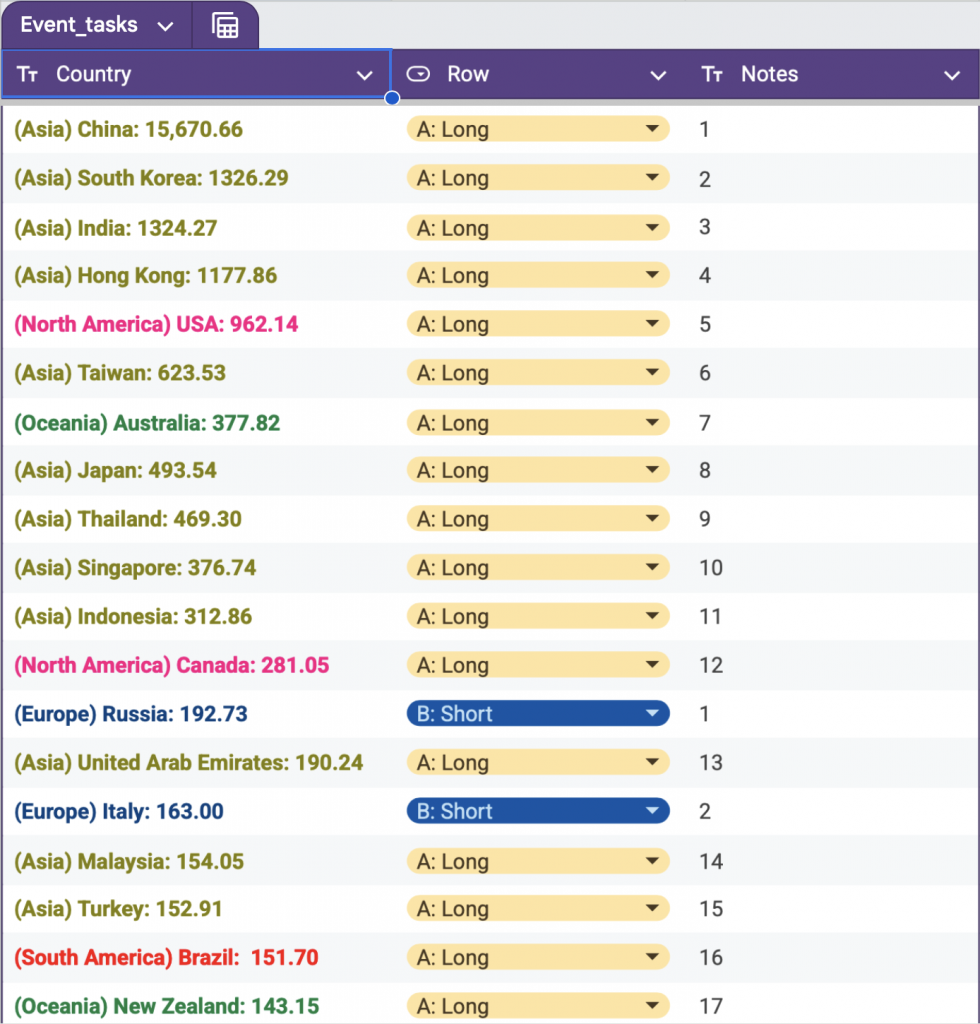Open the B: Short dropdown for Italy

(x=653, y=811)
